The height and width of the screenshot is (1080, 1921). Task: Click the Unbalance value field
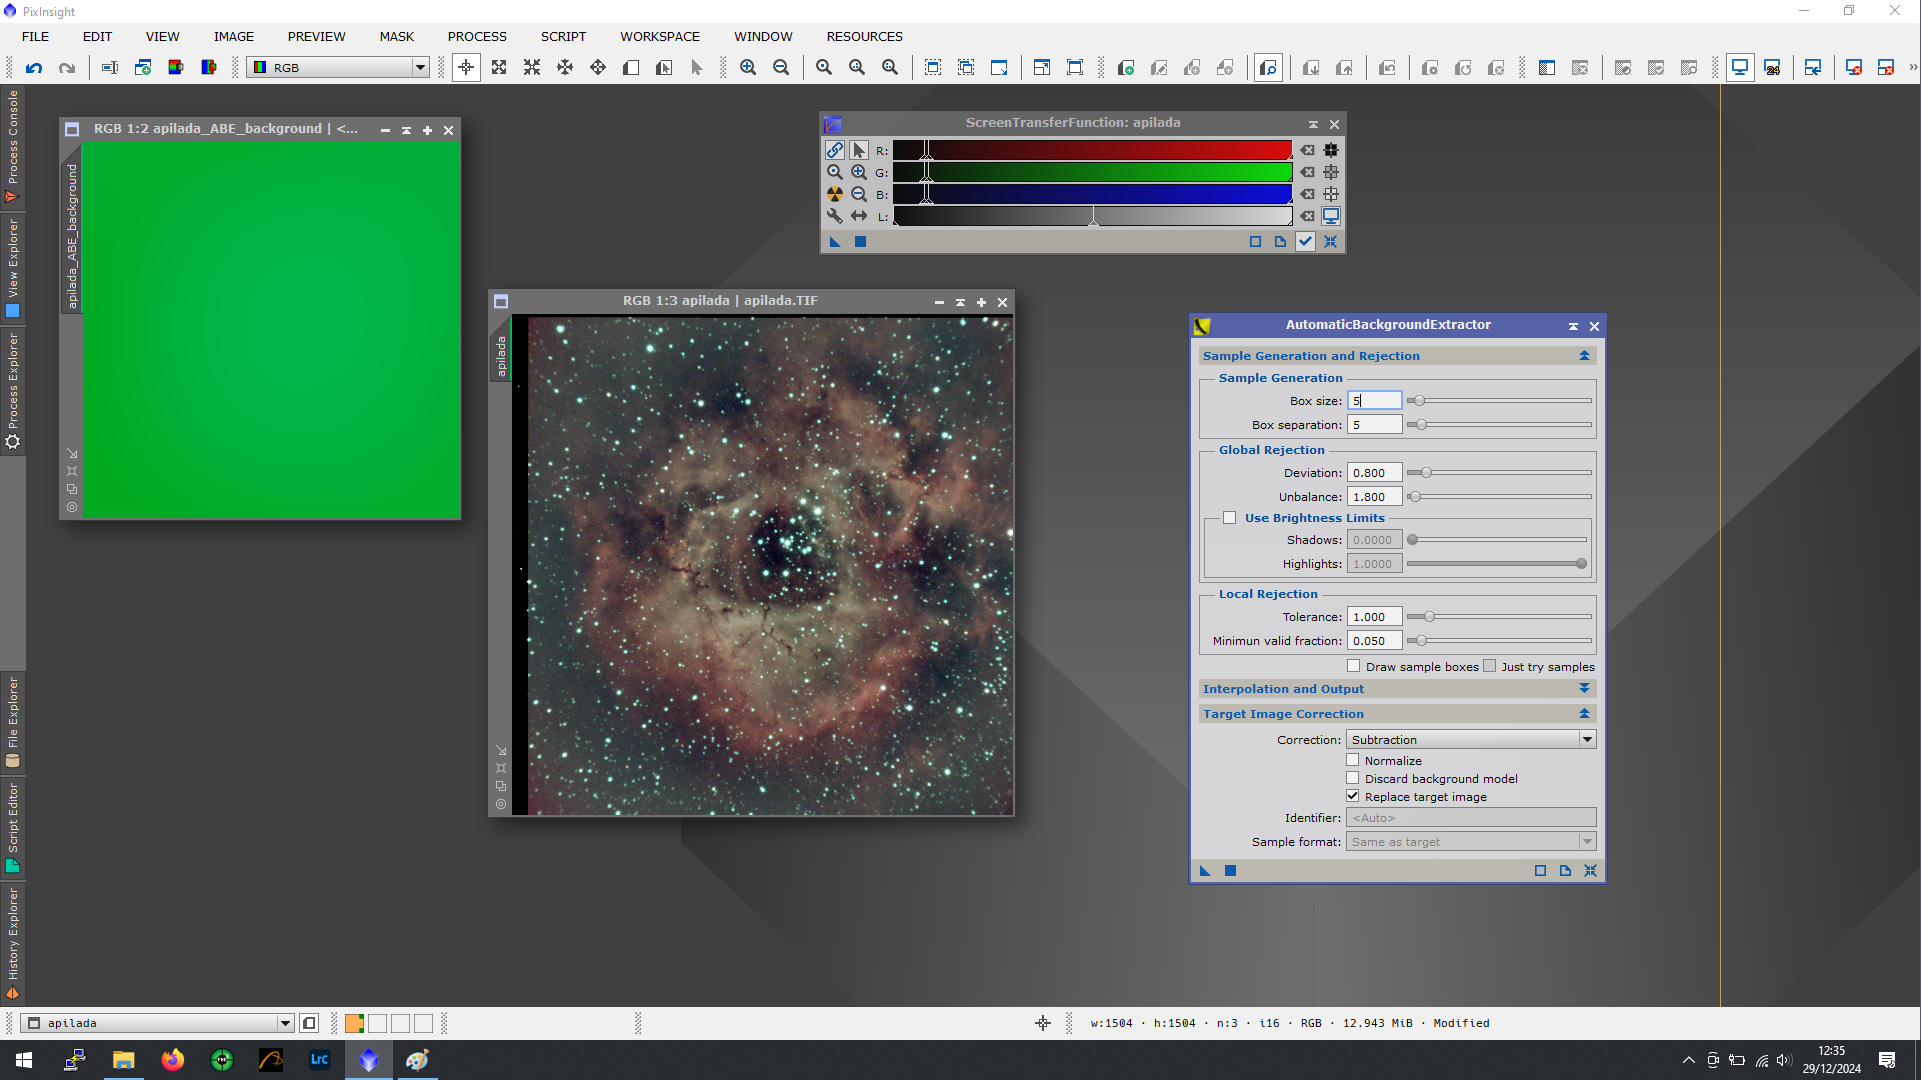click(1374, 497)
